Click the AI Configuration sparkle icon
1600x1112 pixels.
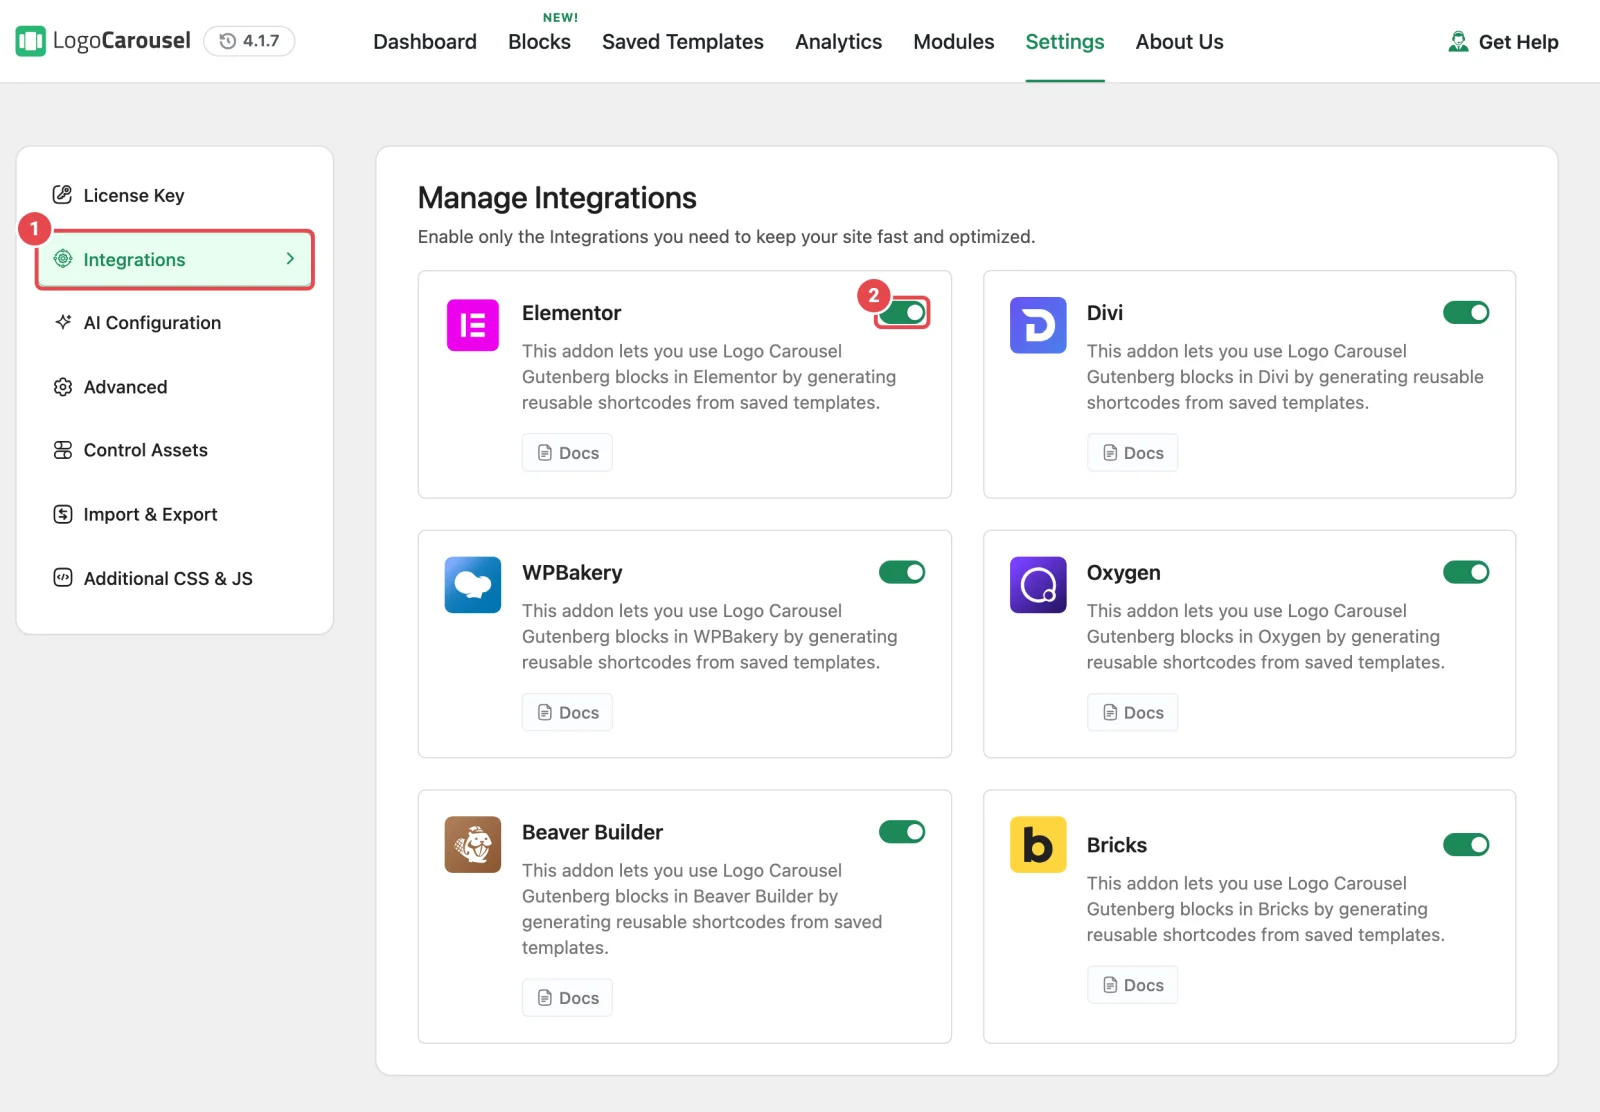click(63, 322)
